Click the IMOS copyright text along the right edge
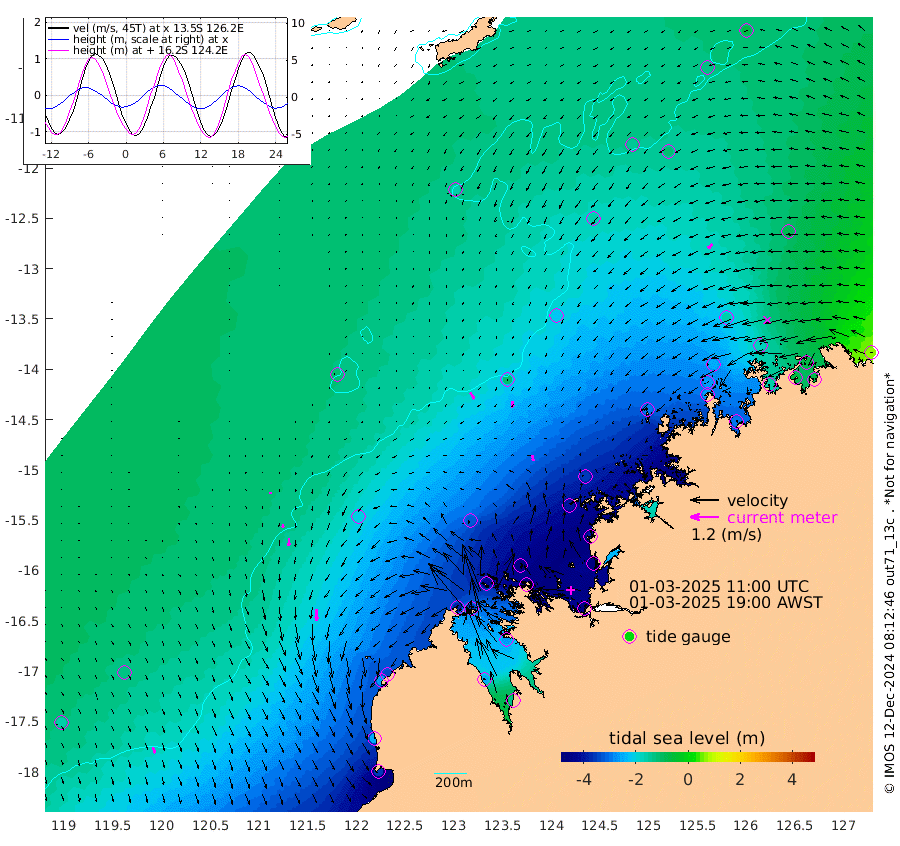This screenshot has width=900, height=846. [889, 583]
